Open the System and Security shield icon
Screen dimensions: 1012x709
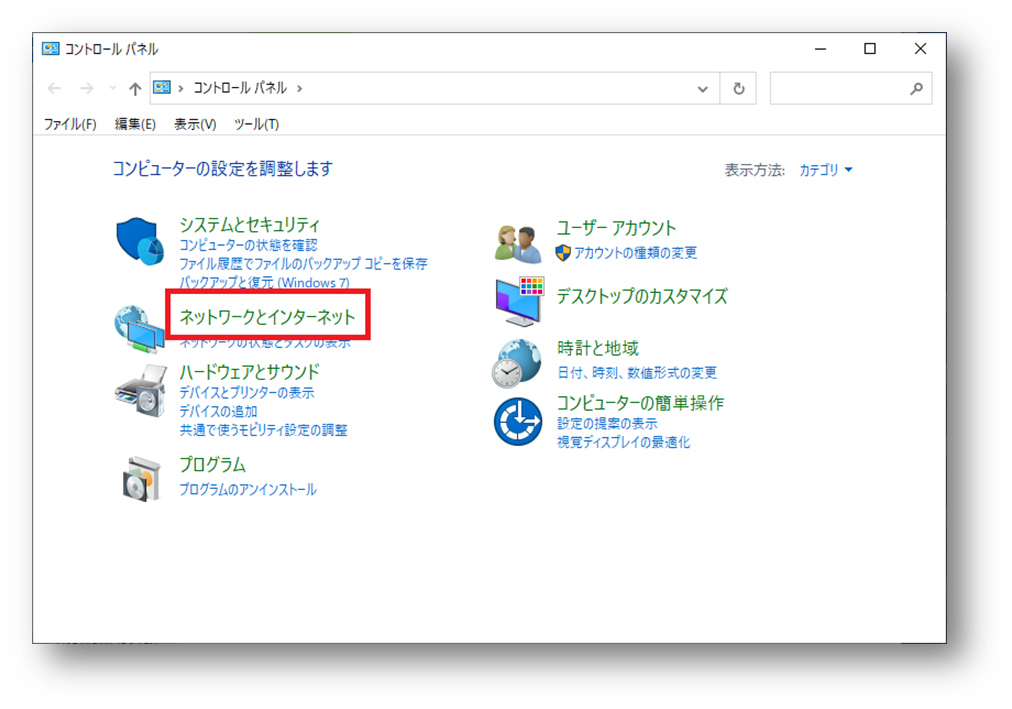tap(140, 241)
